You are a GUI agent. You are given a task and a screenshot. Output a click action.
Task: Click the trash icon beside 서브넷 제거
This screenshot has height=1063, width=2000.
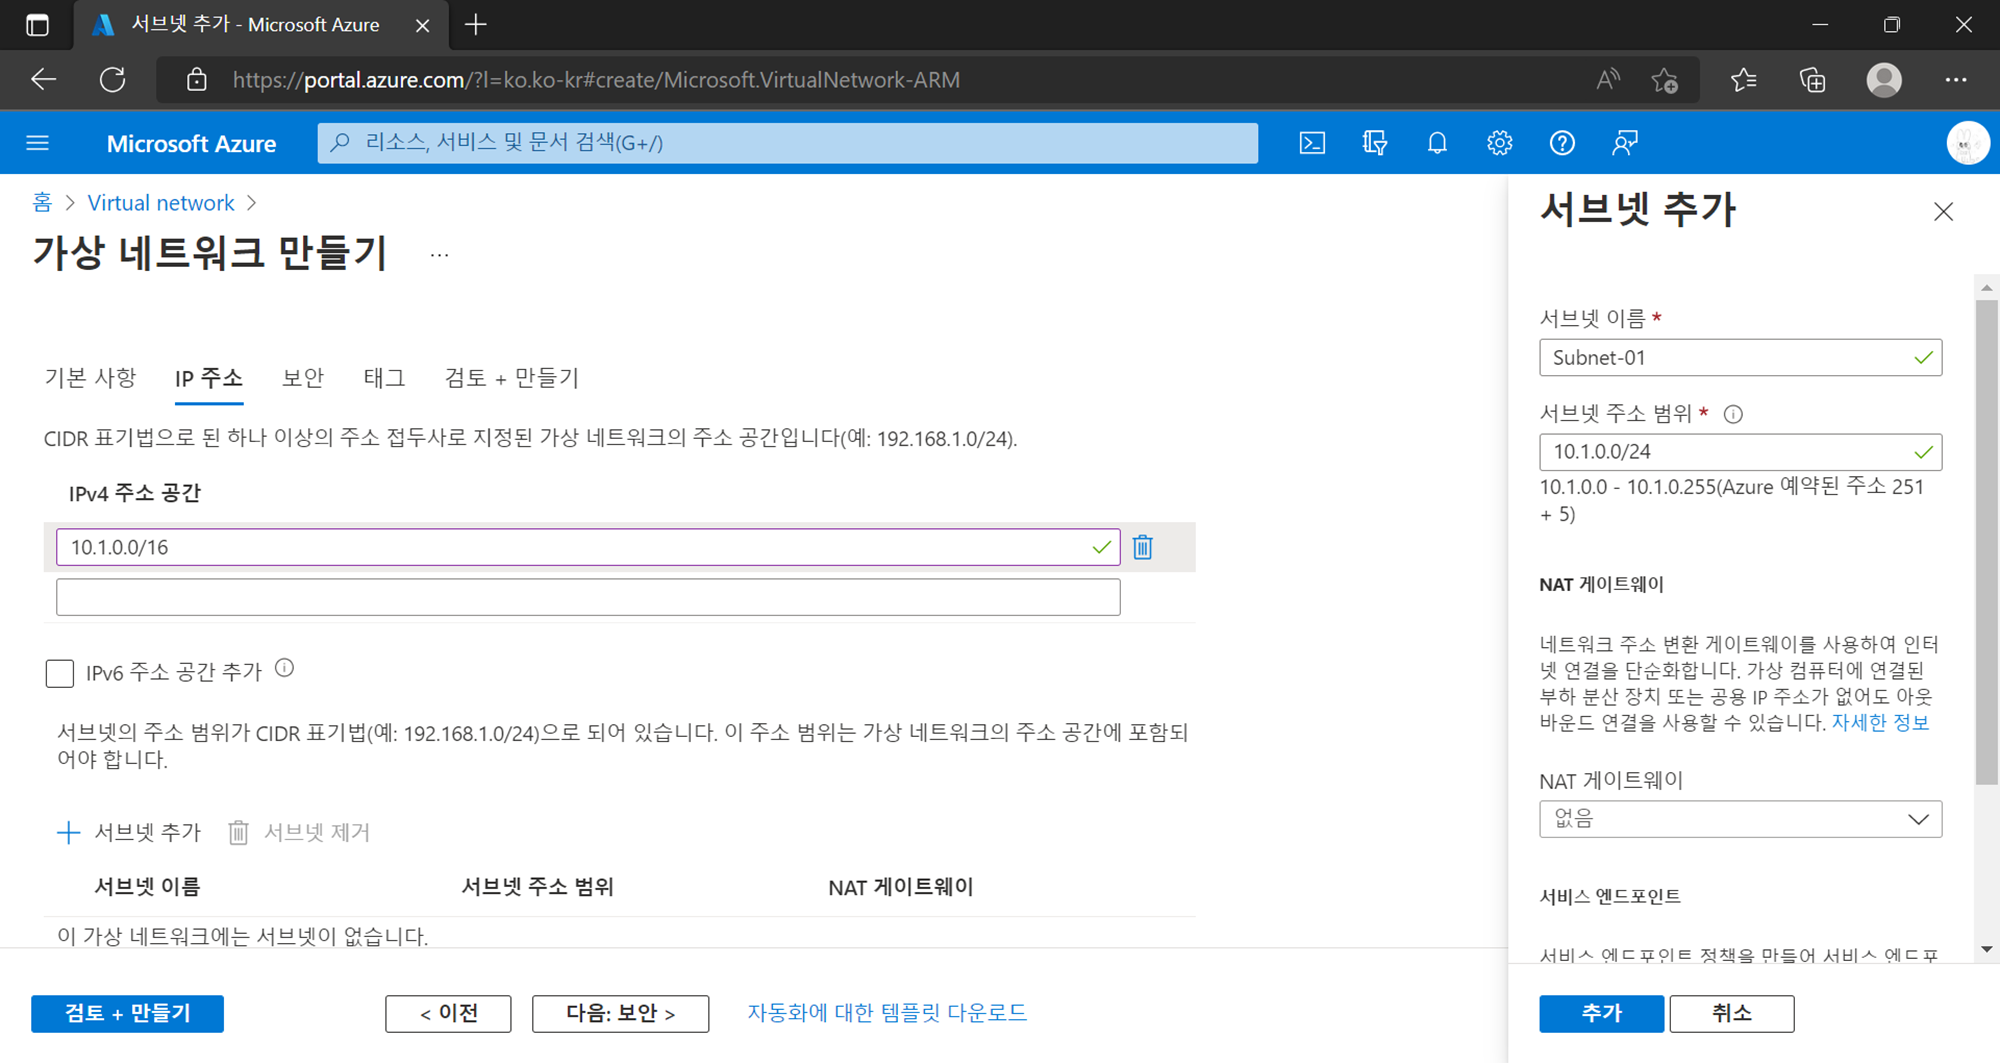click(238, 832)
